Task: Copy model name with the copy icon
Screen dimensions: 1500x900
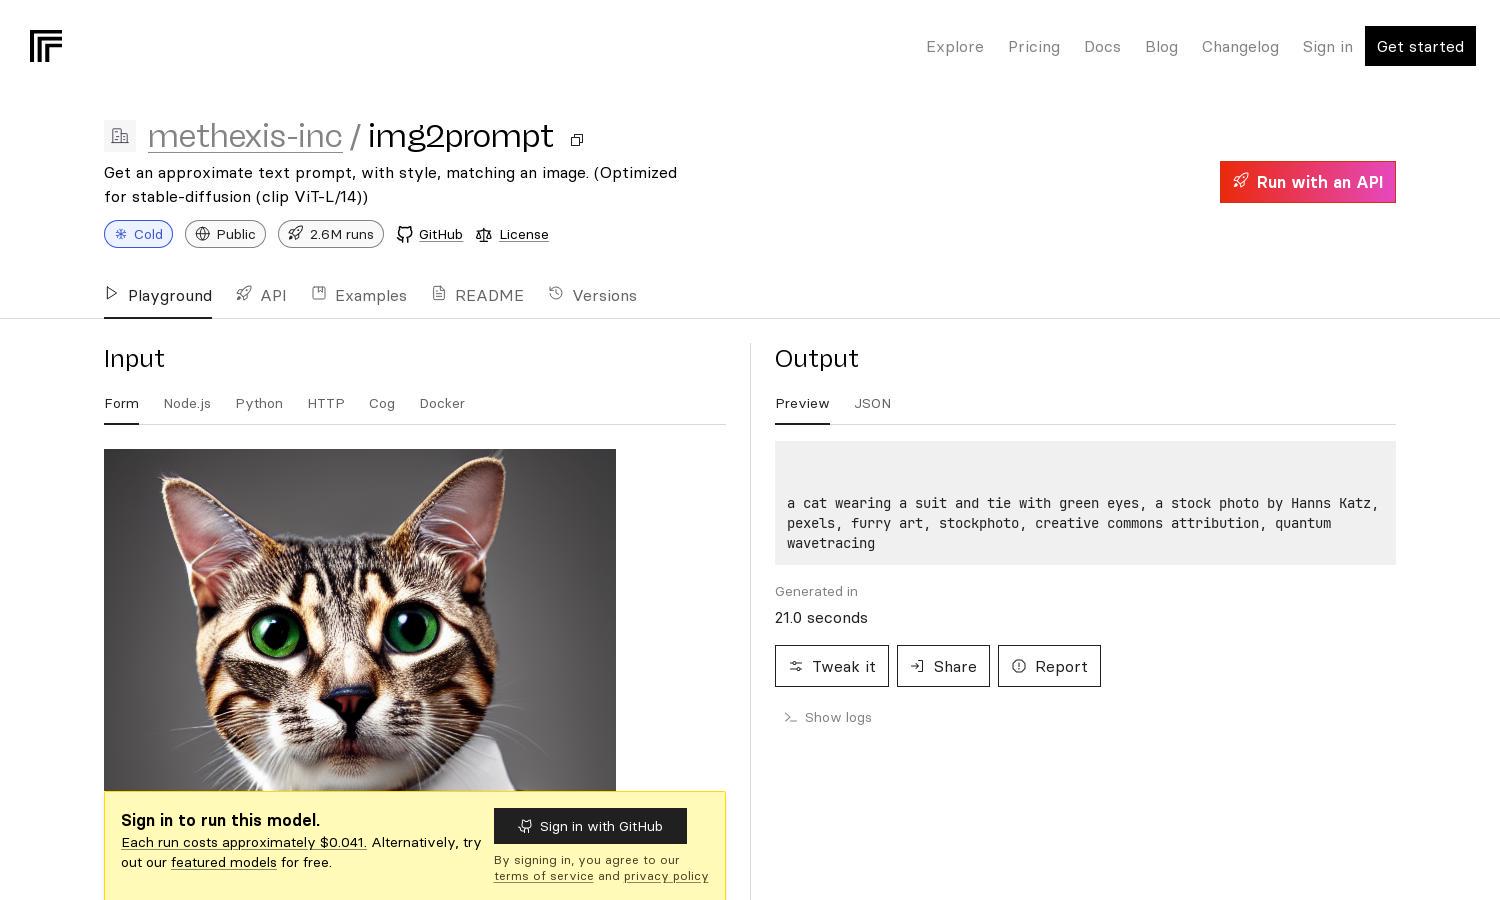Action: point(577,140)
